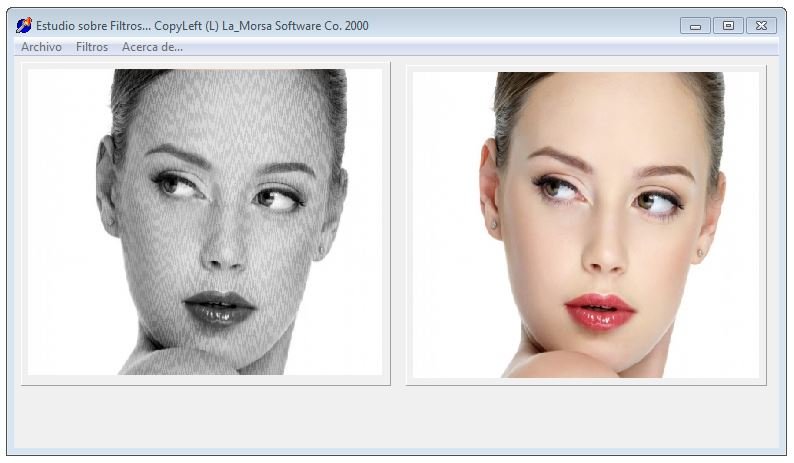Open the Filtros menu
This screenshot has width=794, height=463.
92,47
